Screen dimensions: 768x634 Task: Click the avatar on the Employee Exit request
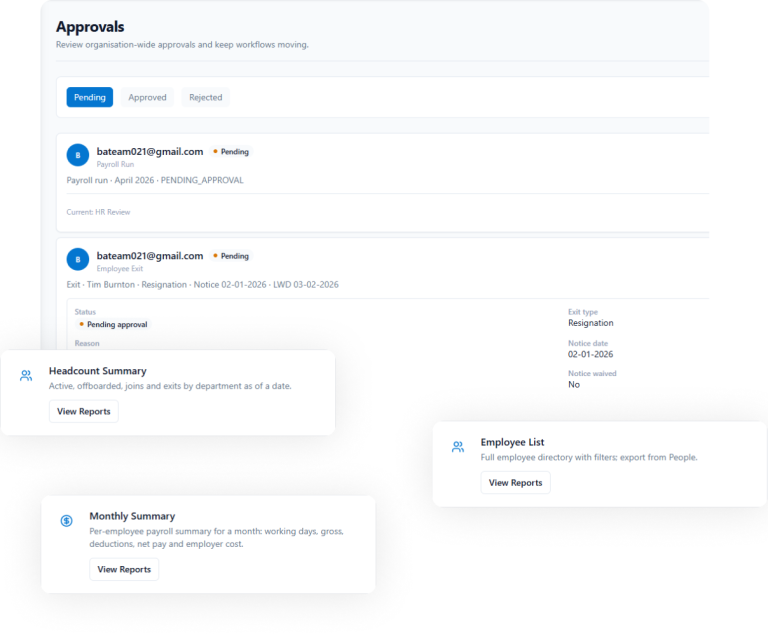point(78,259)
